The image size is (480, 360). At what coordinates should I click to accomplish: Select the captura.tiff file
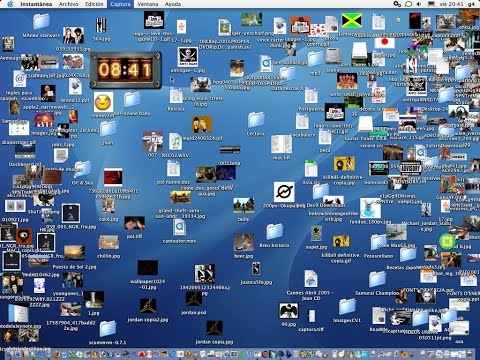click(x=311, y=316)
